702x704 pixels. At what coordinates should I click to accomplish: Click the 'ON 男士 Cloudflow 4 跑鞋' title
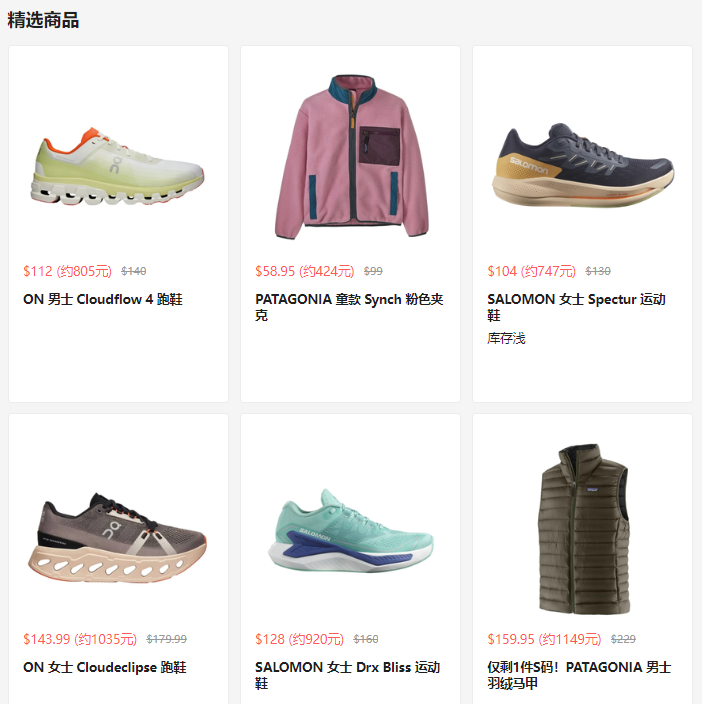click(103, 299)
